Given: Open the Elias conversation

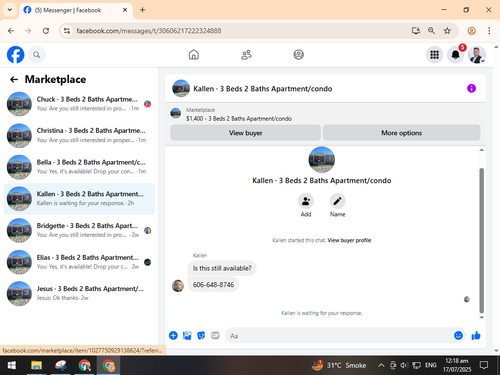Looking at the screenshot, I should point(79,262).
